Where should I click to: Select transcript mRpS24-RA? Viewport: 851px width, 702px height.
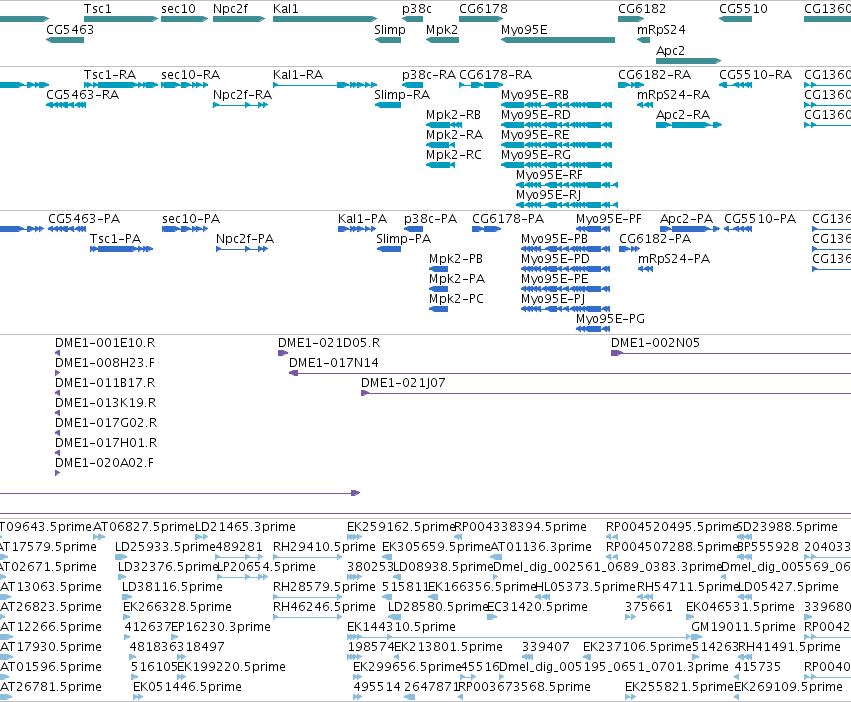coord(674,94)
